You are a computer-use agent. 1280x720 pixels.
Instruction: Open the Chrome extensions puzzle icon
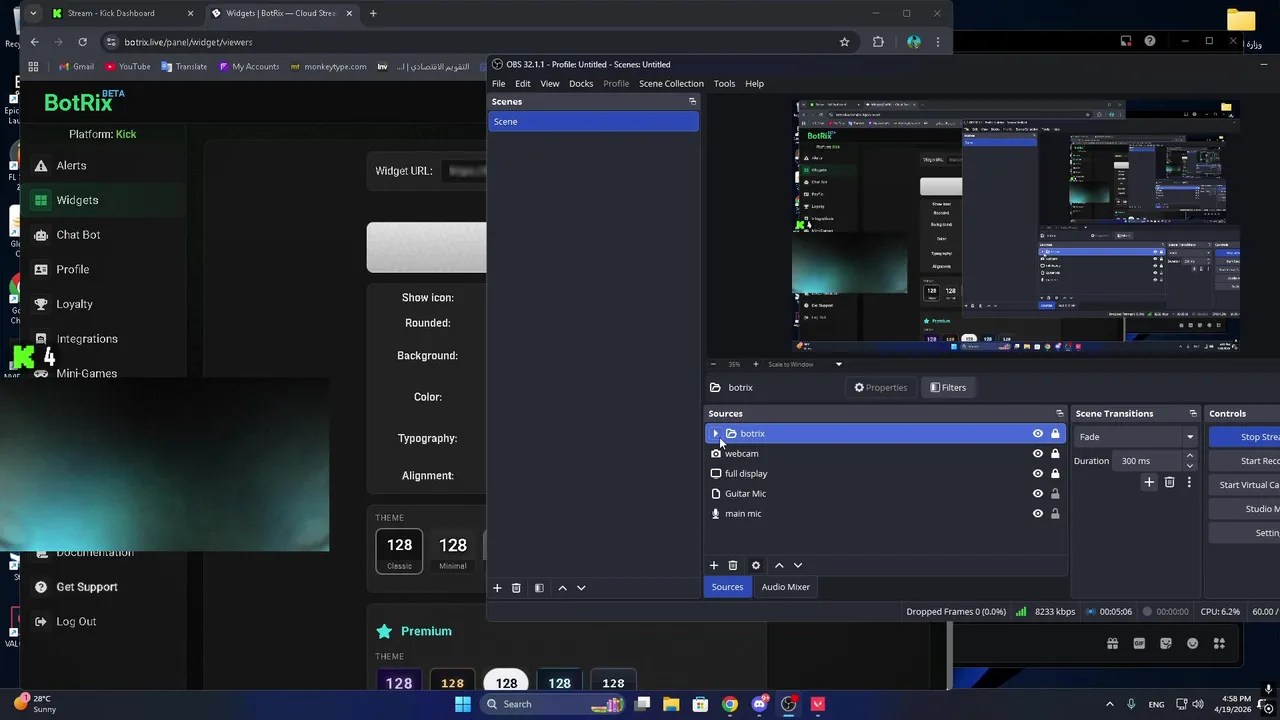(878, 42)
